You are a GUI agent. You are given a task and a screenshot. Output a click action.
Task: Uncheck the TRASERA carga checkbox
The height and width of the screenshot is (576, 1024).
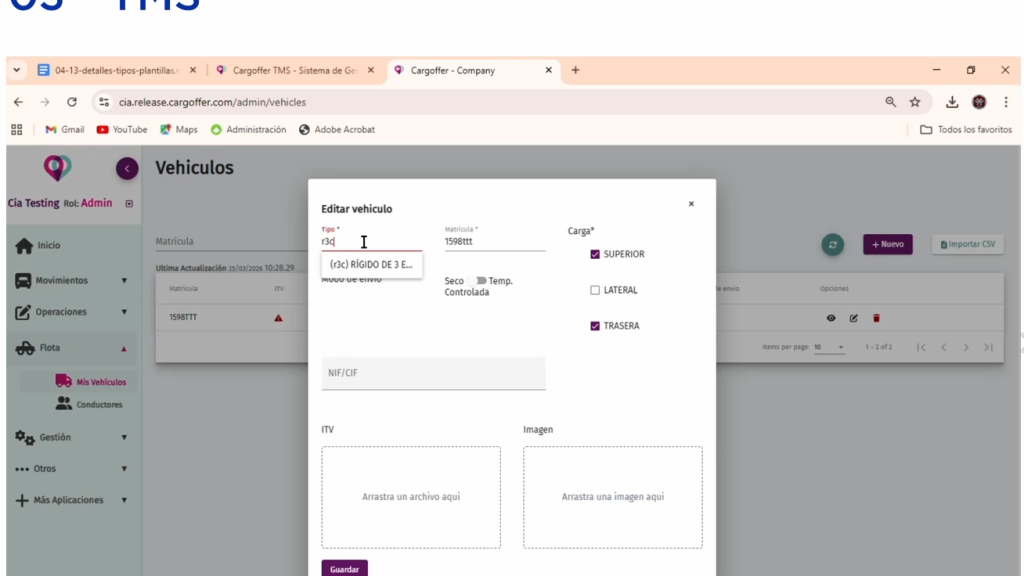tap(595, 326)
